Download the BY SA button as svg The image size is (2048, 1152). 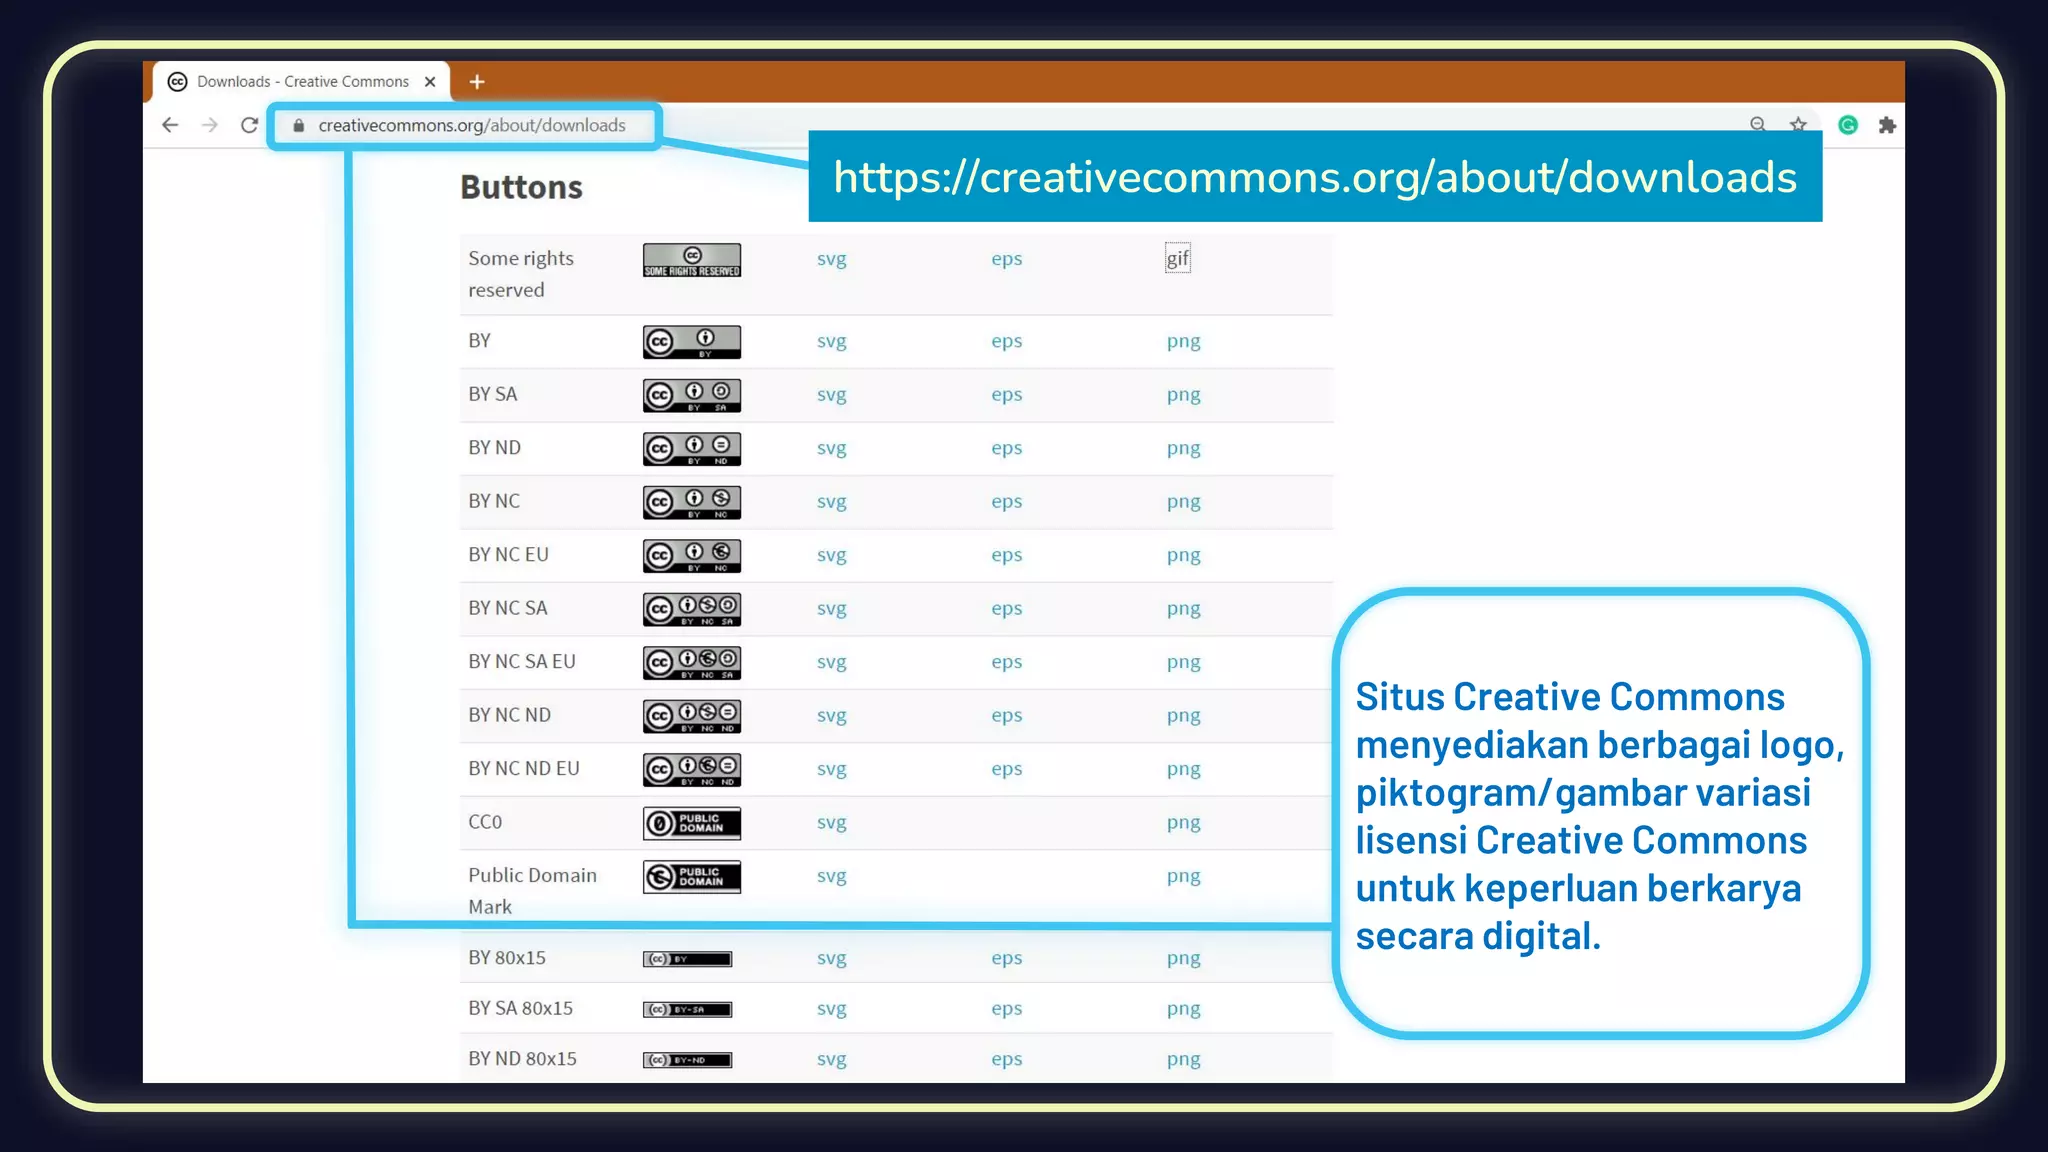click(832, 394)
